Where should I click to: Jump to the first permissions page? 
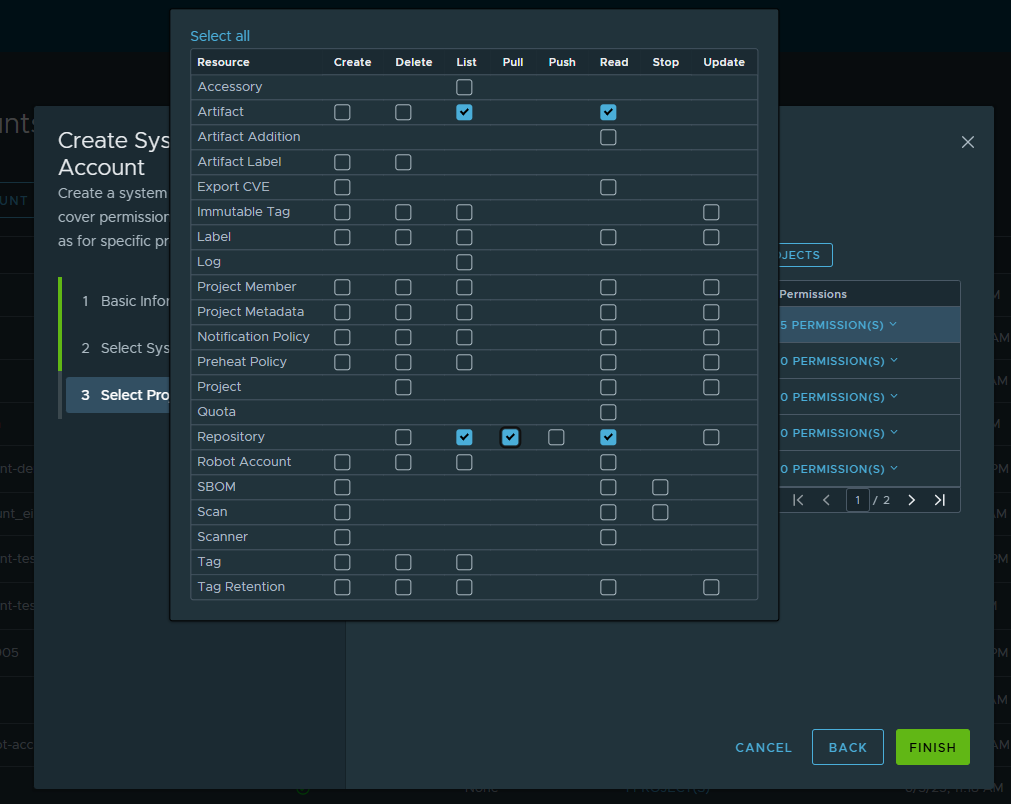798,500
